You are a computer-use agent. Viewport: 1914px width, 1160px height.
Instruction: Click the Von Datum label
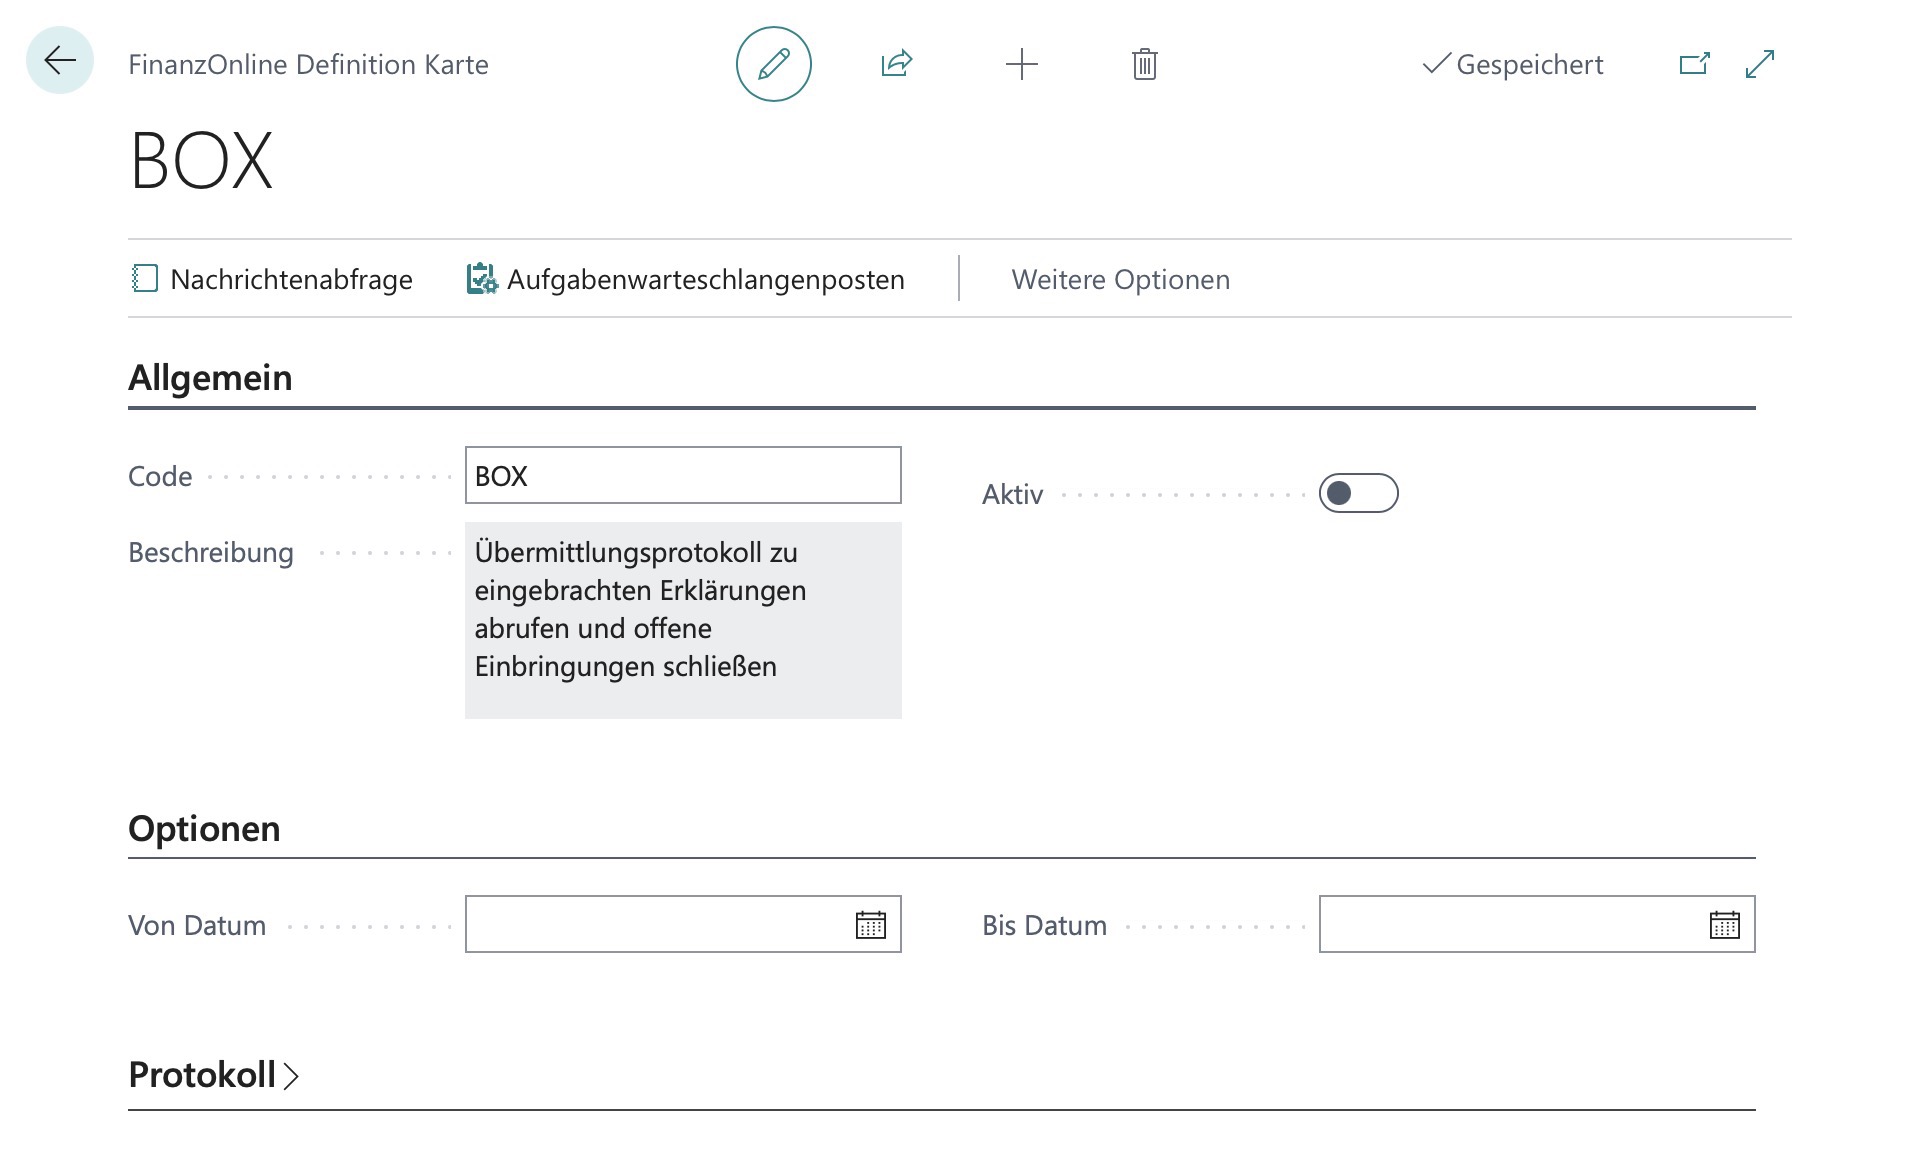tap(197, 925)
